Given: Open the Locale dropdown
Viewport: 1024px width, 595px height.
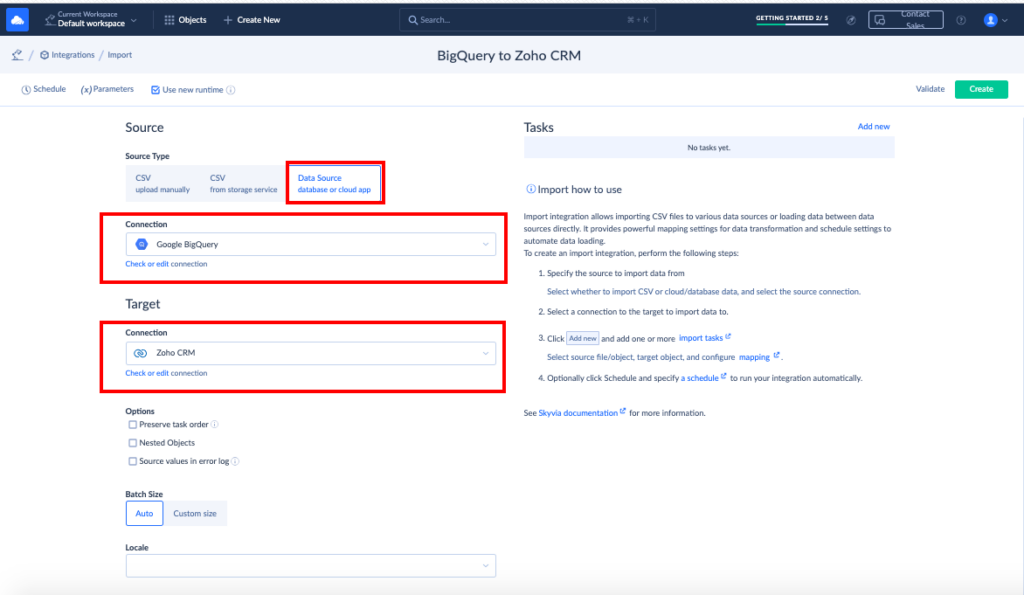Looking at the screenshot, I should (x=311, y=566).
